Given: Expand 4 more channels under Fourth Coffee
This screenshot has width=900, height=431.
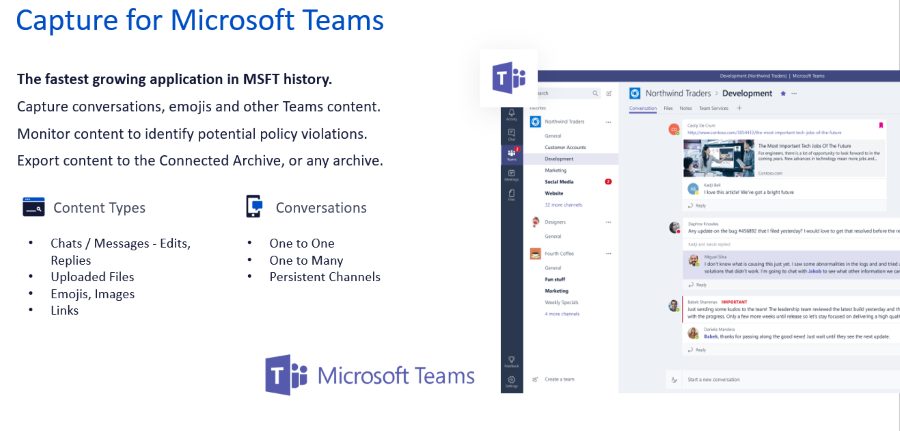Looking at the screenshot, I should tap(562, 314).
